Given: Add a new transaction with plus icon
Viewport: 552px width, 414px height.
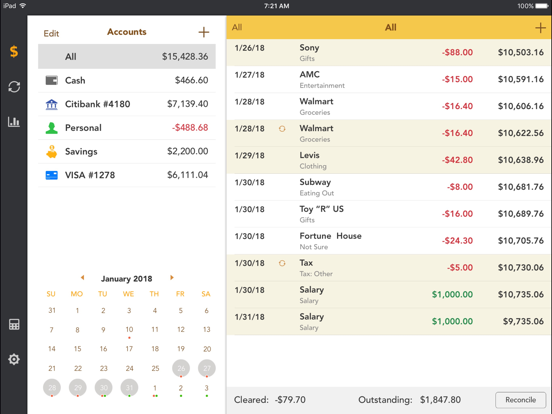Looking at the screenshot, I should pos(540,27).
